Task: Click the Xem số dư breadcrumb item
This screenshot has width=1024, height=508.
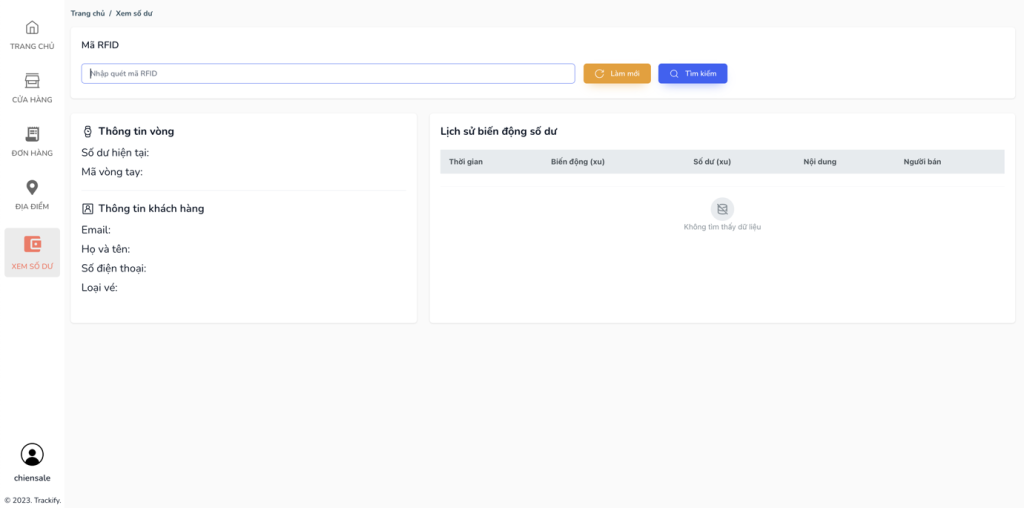Action: point(134,14)
